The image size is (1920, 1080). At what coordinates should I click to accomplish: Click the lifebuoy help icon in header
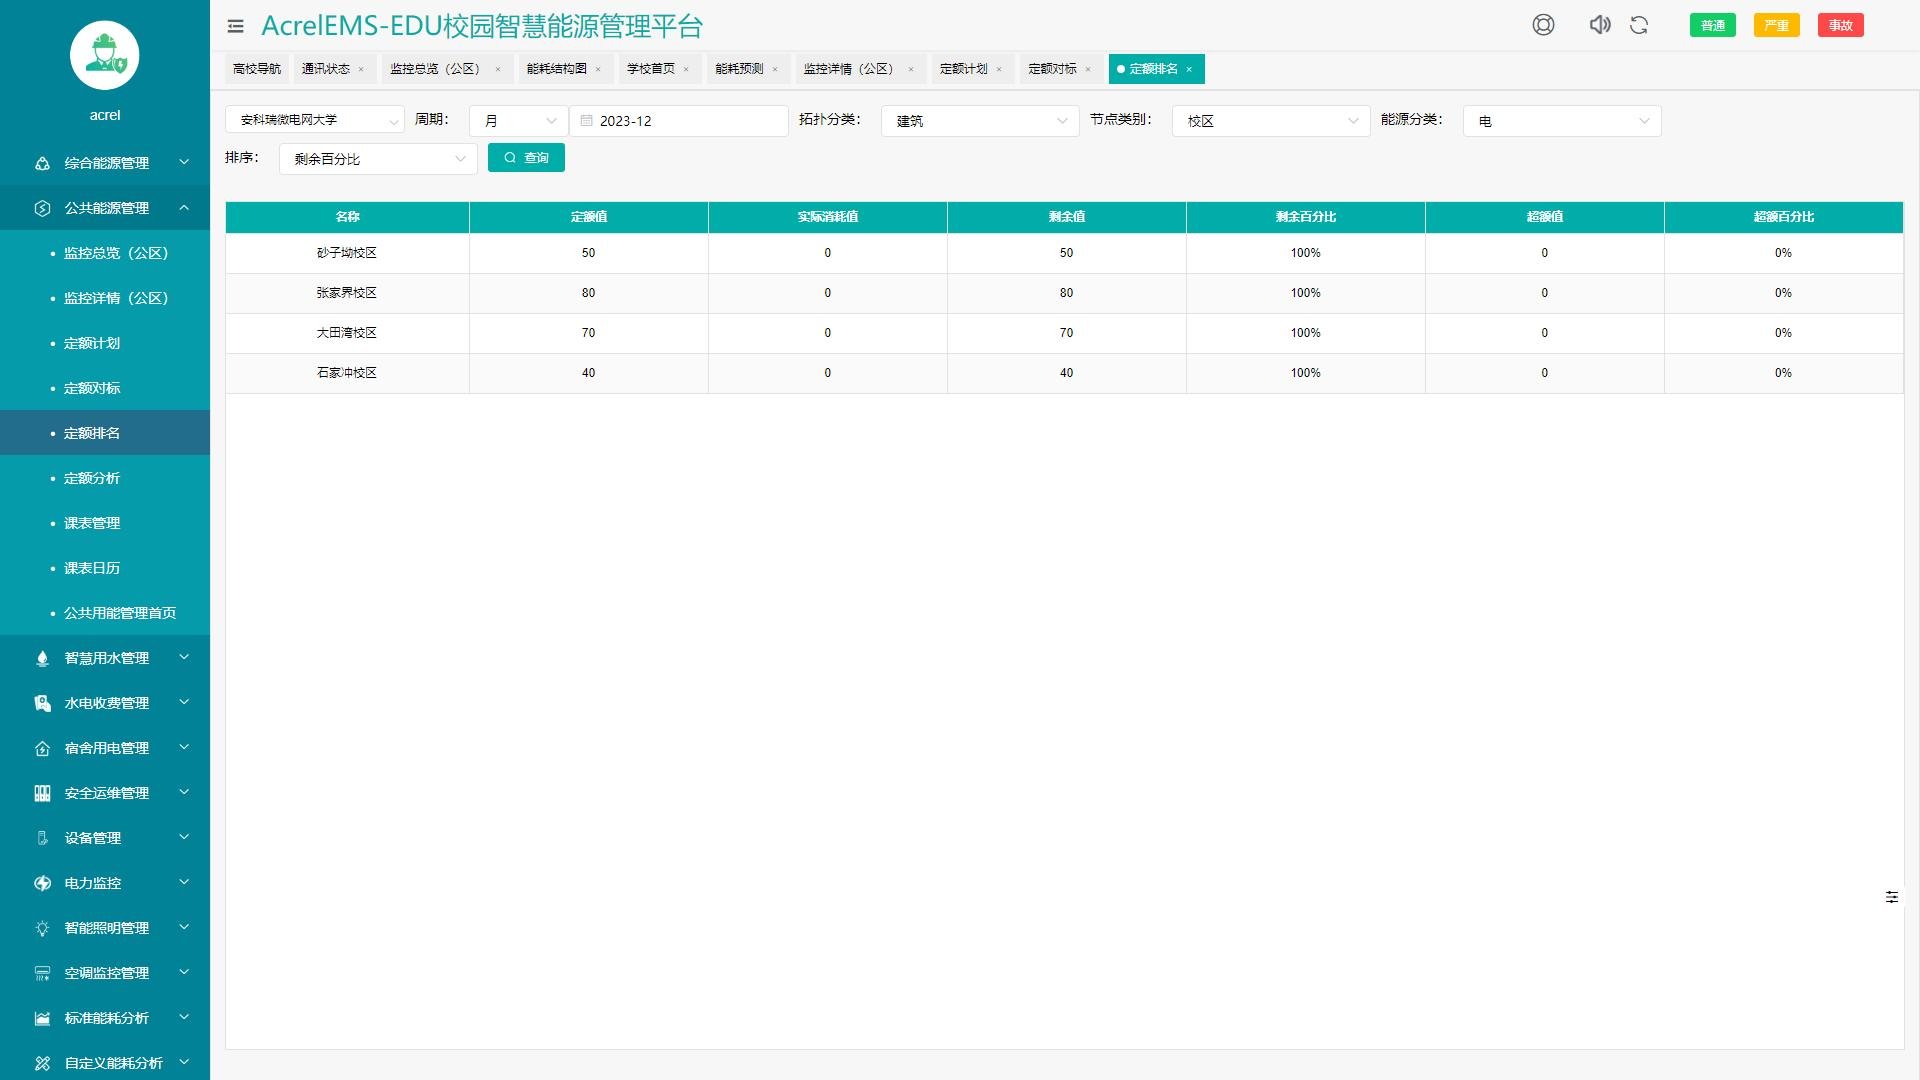pyautogui.click(x=1543, y=25)
